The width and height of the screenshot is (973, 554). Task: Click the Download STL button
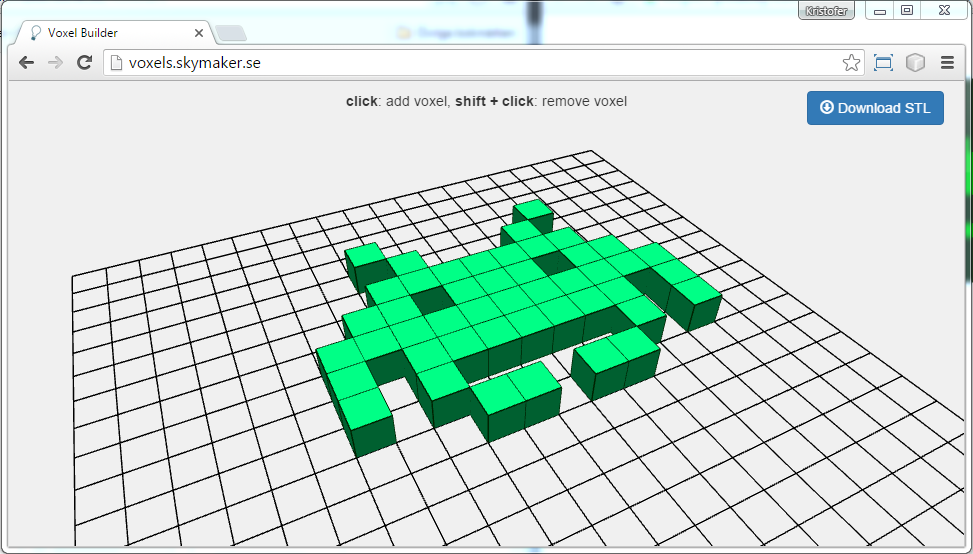(x=875, y=108)
